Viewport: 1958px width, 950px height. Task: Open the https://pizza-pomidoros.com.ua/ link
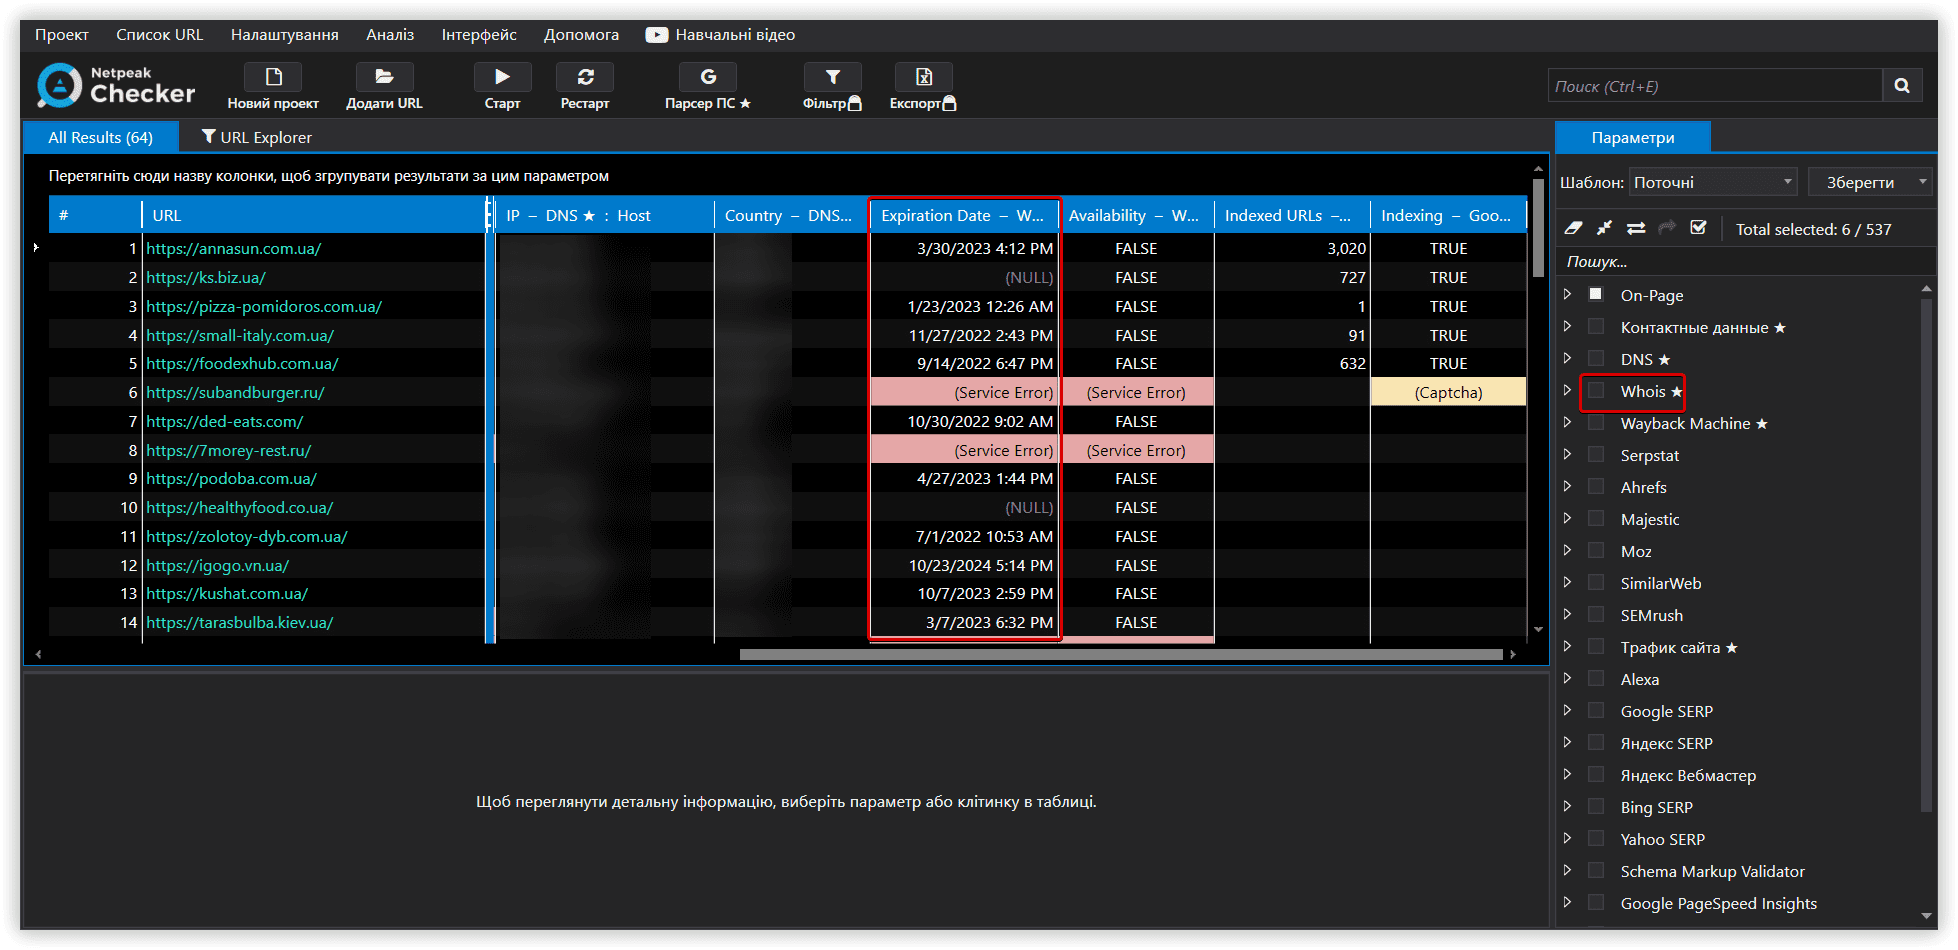pos(264,306)
